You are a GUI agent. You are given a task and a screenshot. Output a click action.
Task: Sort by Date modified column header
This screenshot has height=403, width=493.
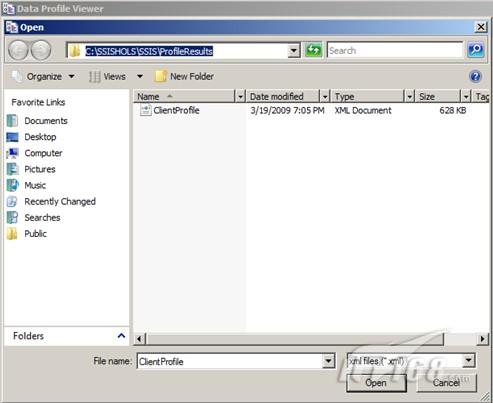[x=283, y=97]
